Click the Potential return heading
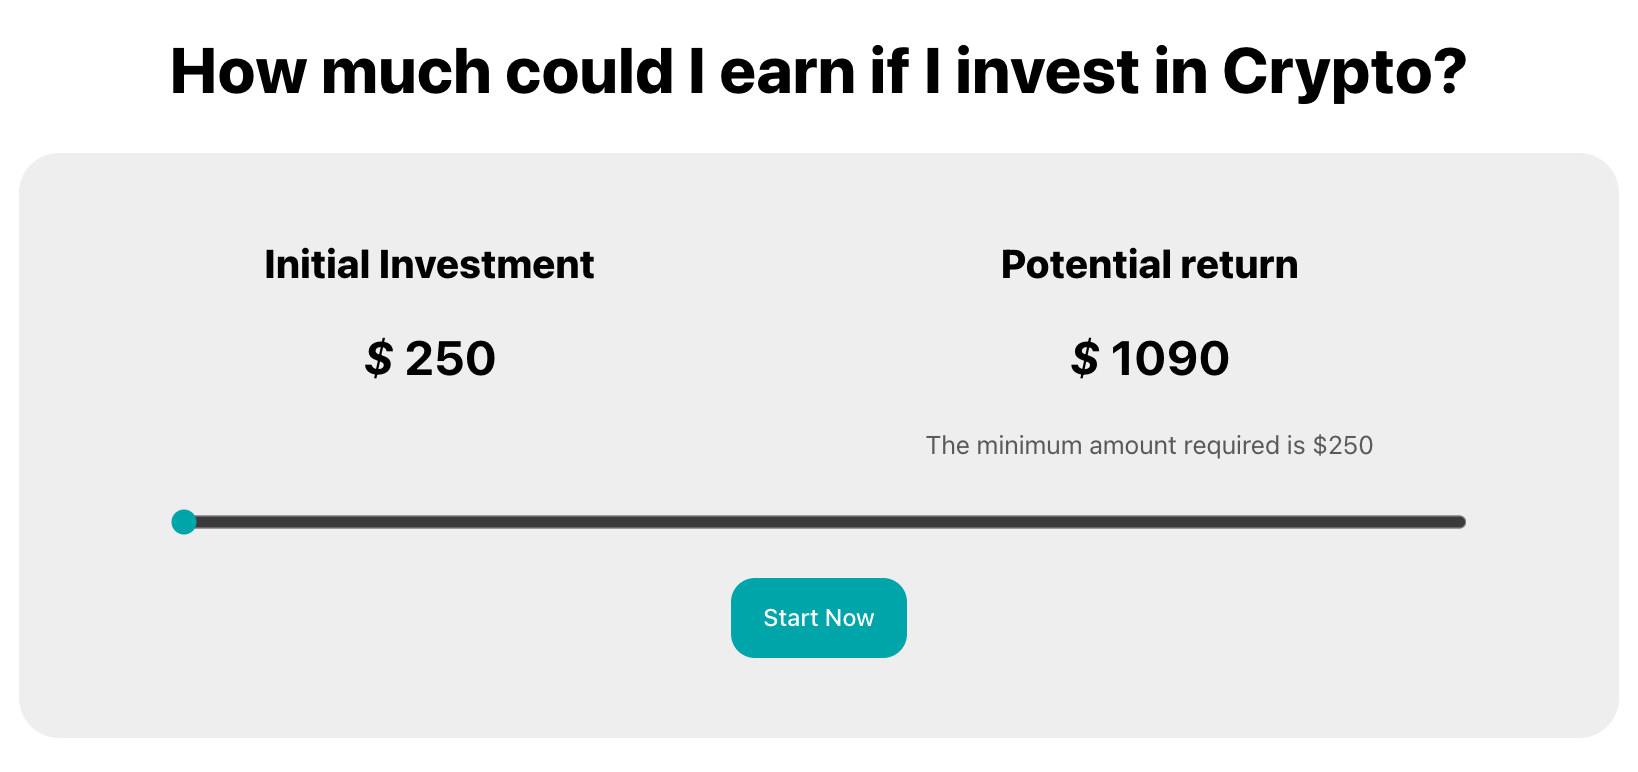 (x=1149, y=265)
